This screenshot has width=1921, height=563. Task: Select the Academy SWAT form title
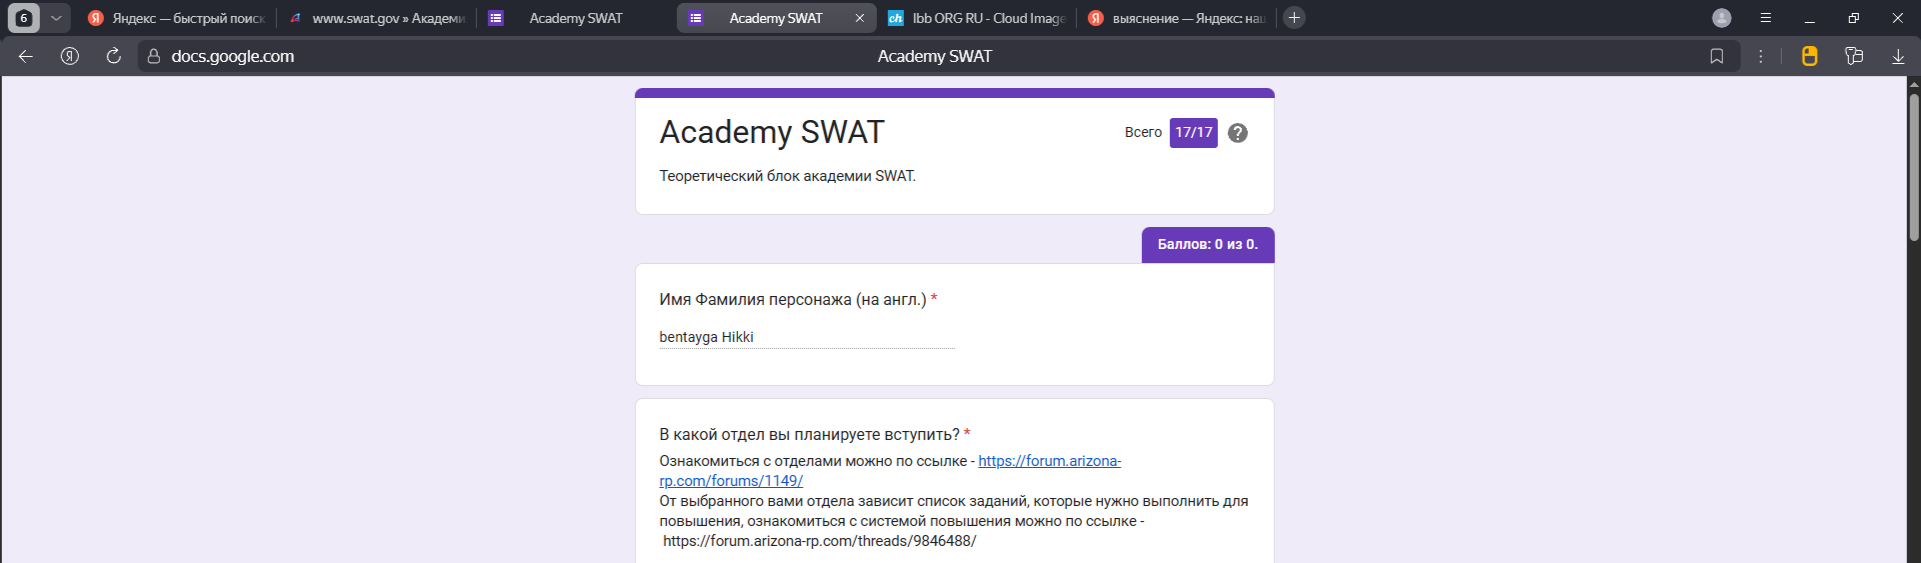pos(772,132)
